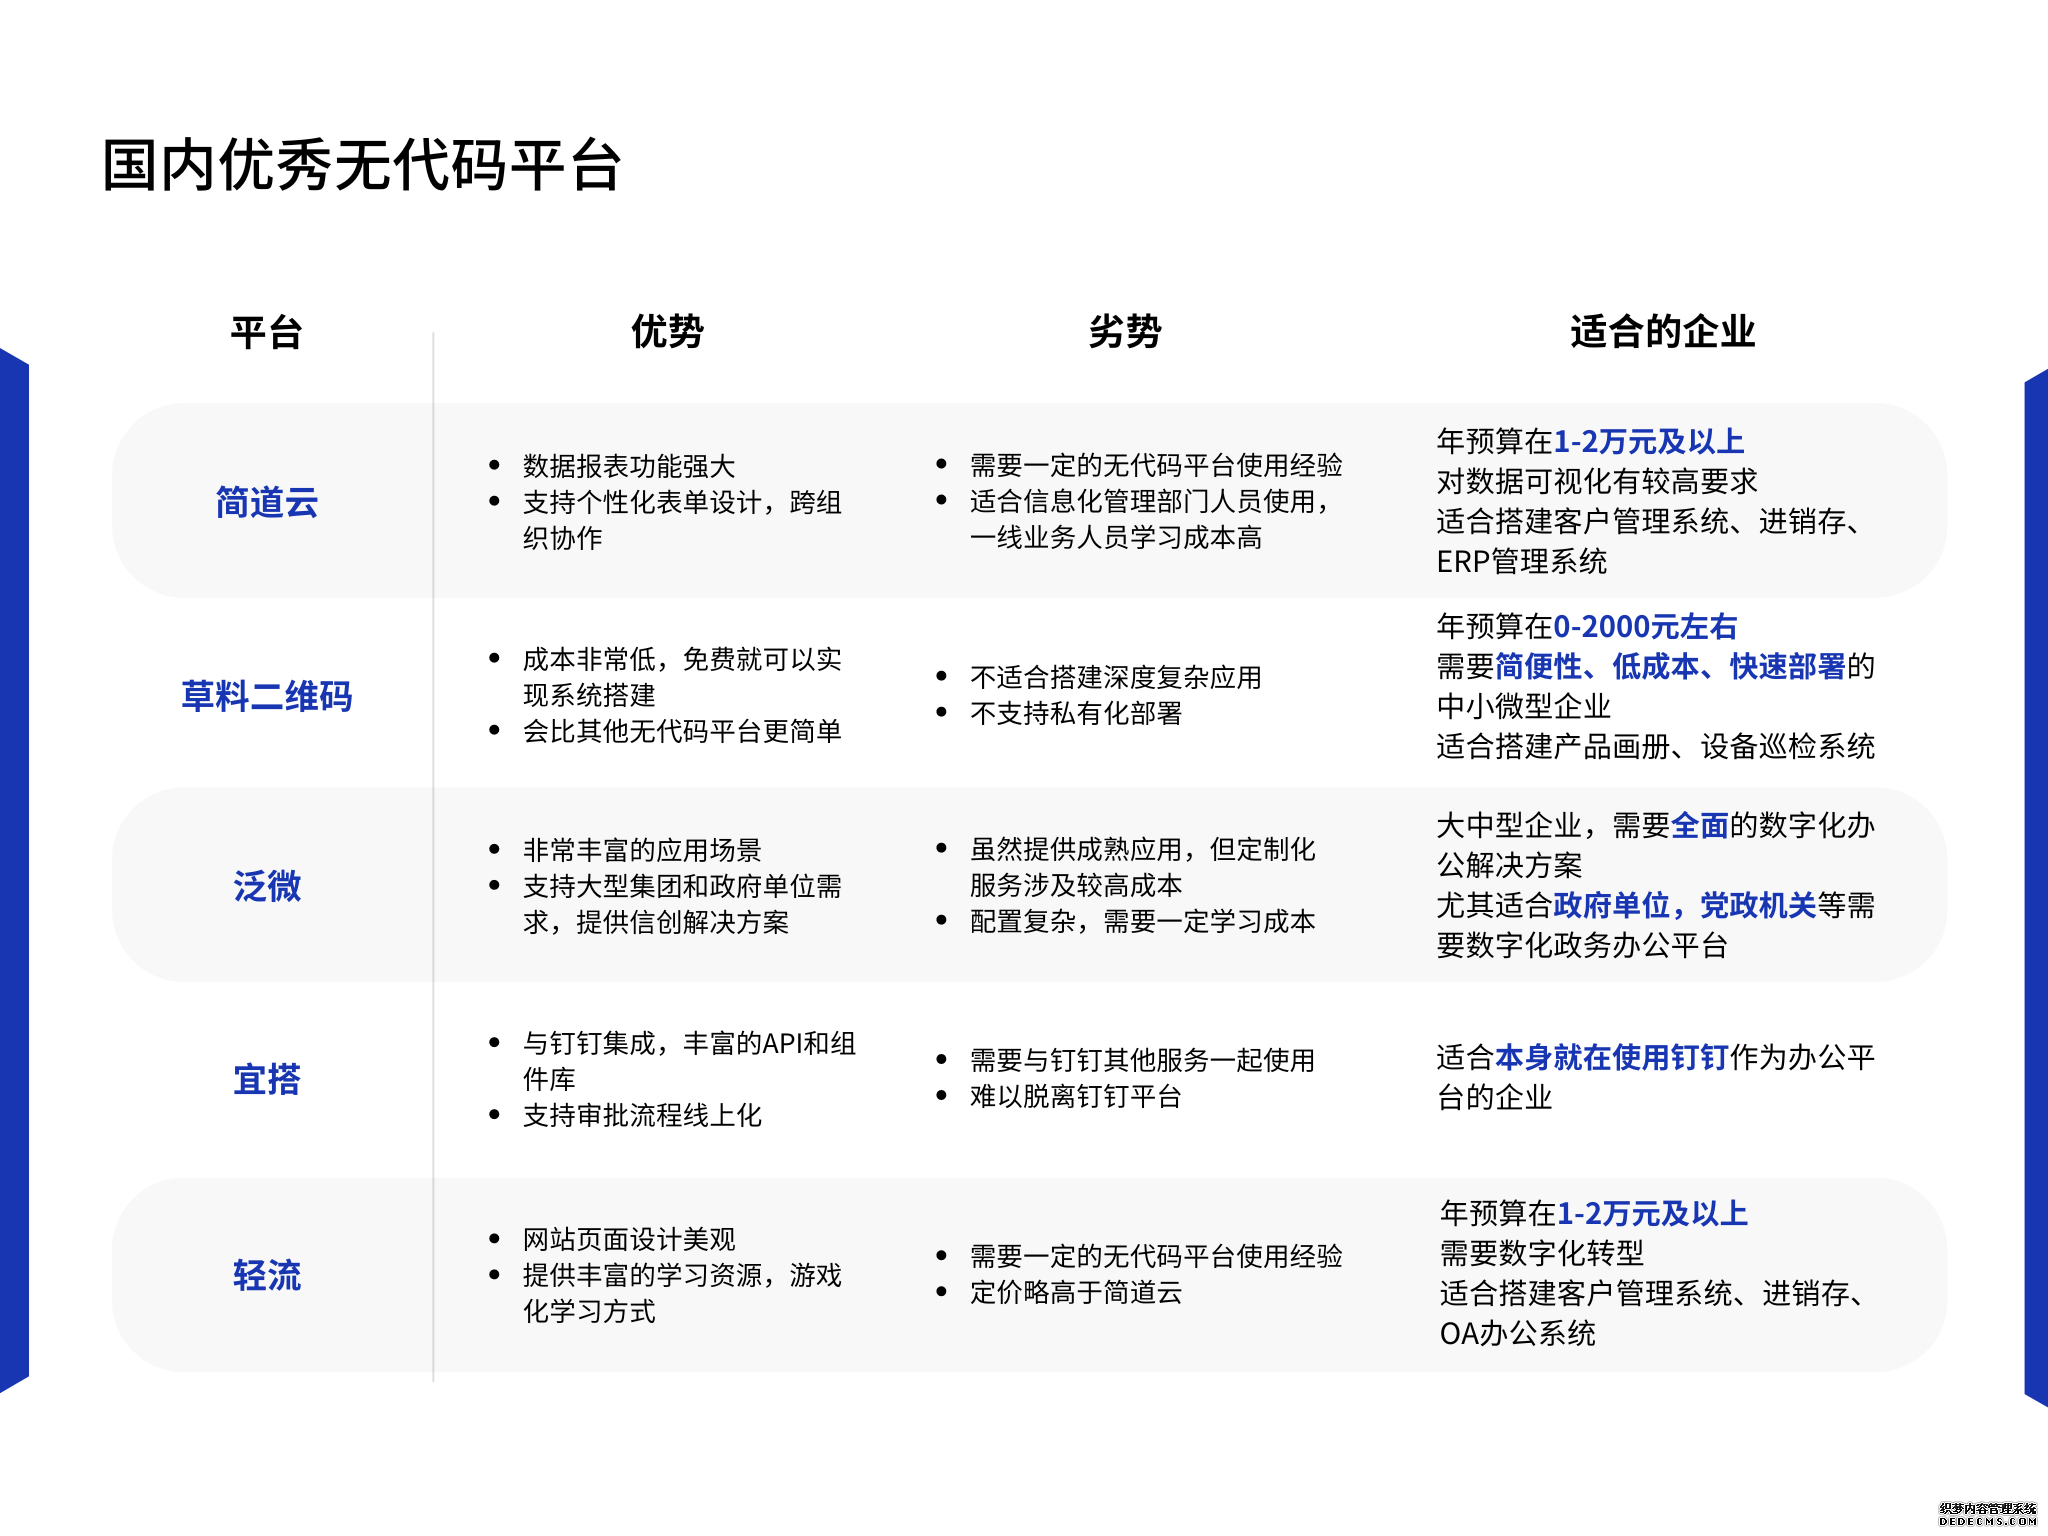Click the text 数据报表功能强大
Viewport: 2048px width, 1536px height.
click(629, 466)
